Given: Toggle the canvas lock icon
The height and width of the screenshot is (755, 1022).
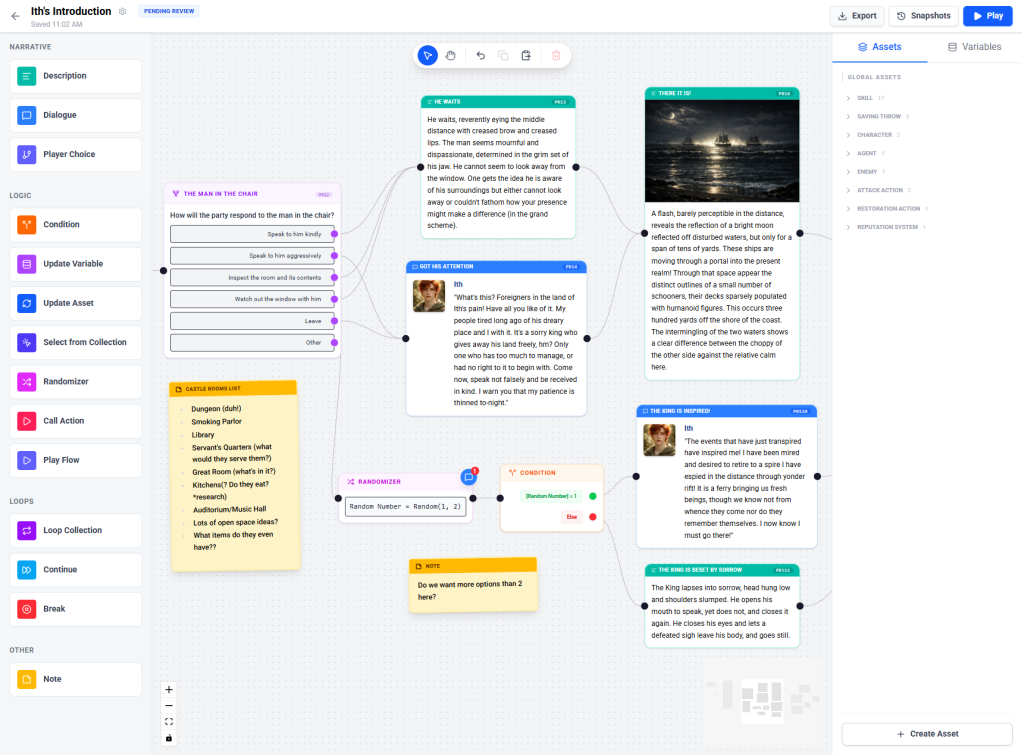Looking at the screenshot, I should 168,737.
